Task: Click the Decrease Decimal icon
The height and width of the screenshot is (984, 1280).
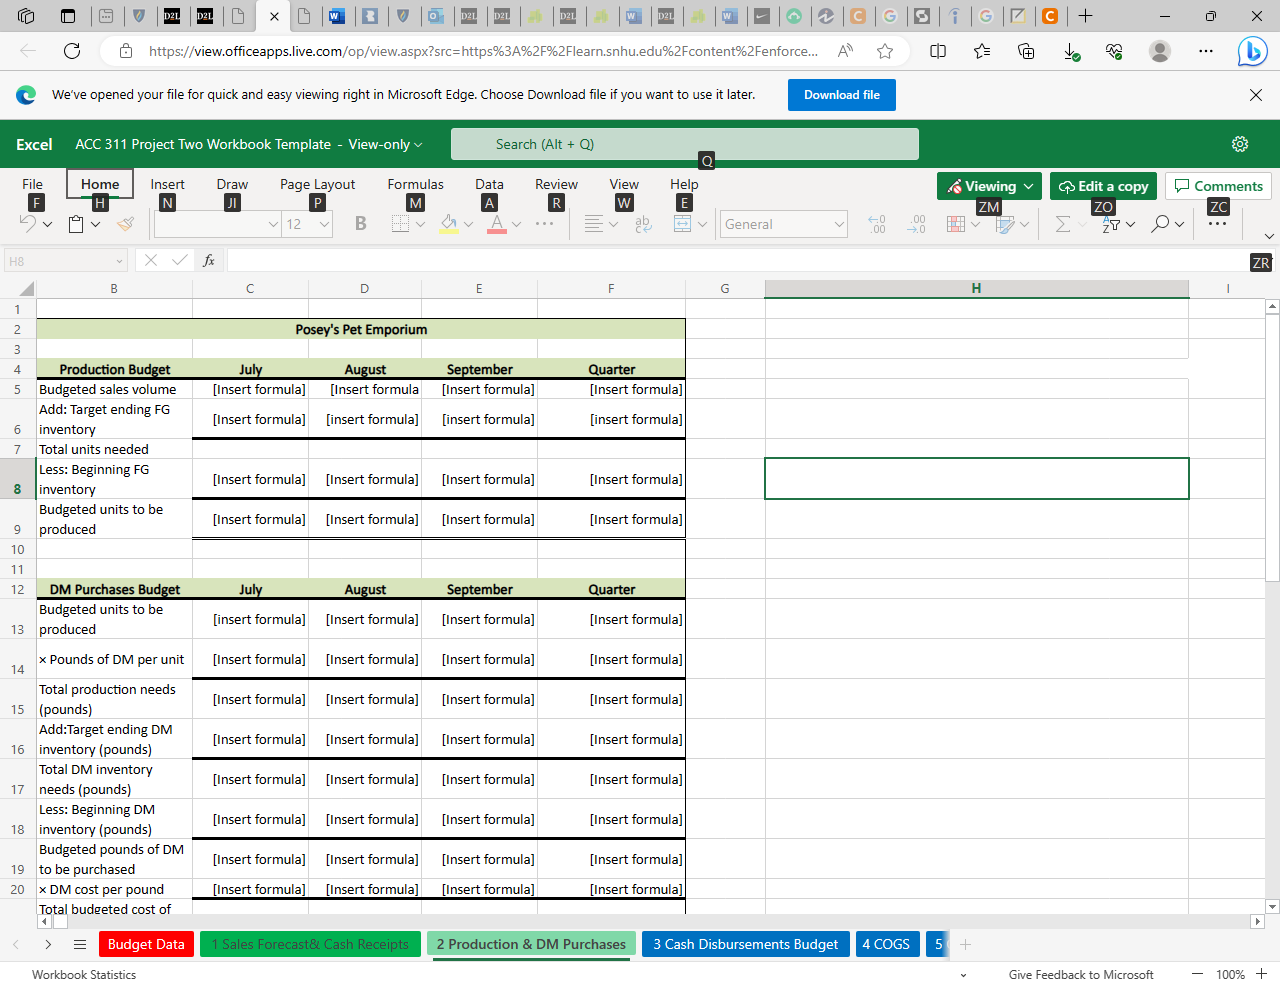Action: [877, 224]
